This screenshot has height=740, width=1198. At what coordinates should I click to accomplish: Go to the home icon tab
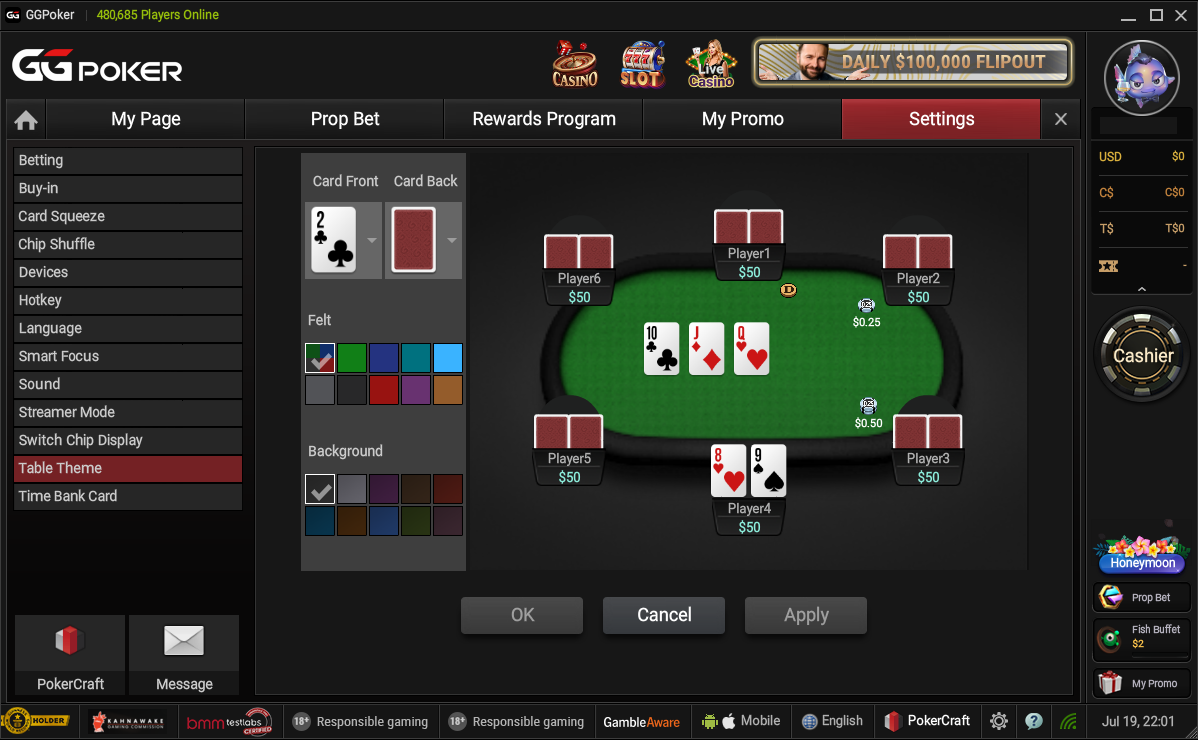[26, 120]
